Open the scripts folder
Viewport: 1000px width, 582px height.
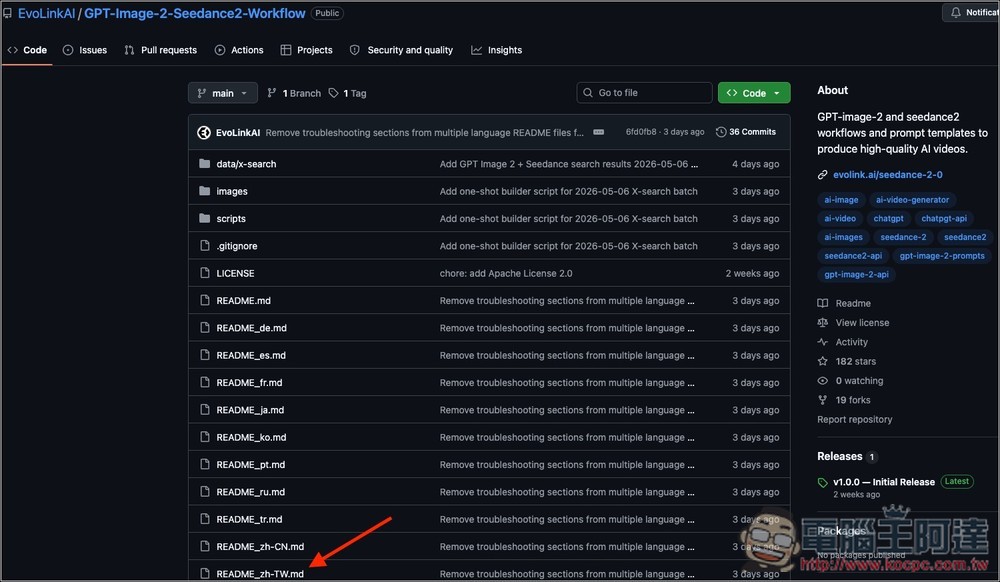231,219
